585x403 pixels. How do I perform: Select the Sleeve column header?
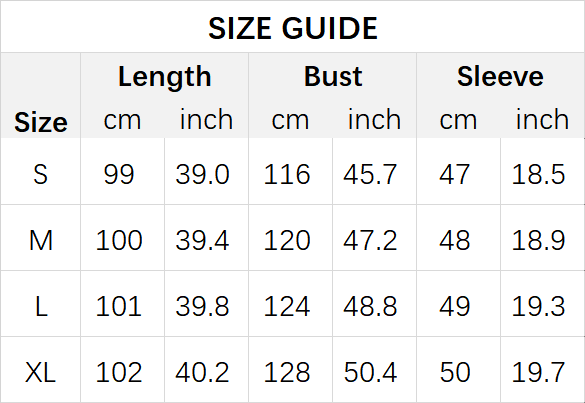[x=500, y=76]
